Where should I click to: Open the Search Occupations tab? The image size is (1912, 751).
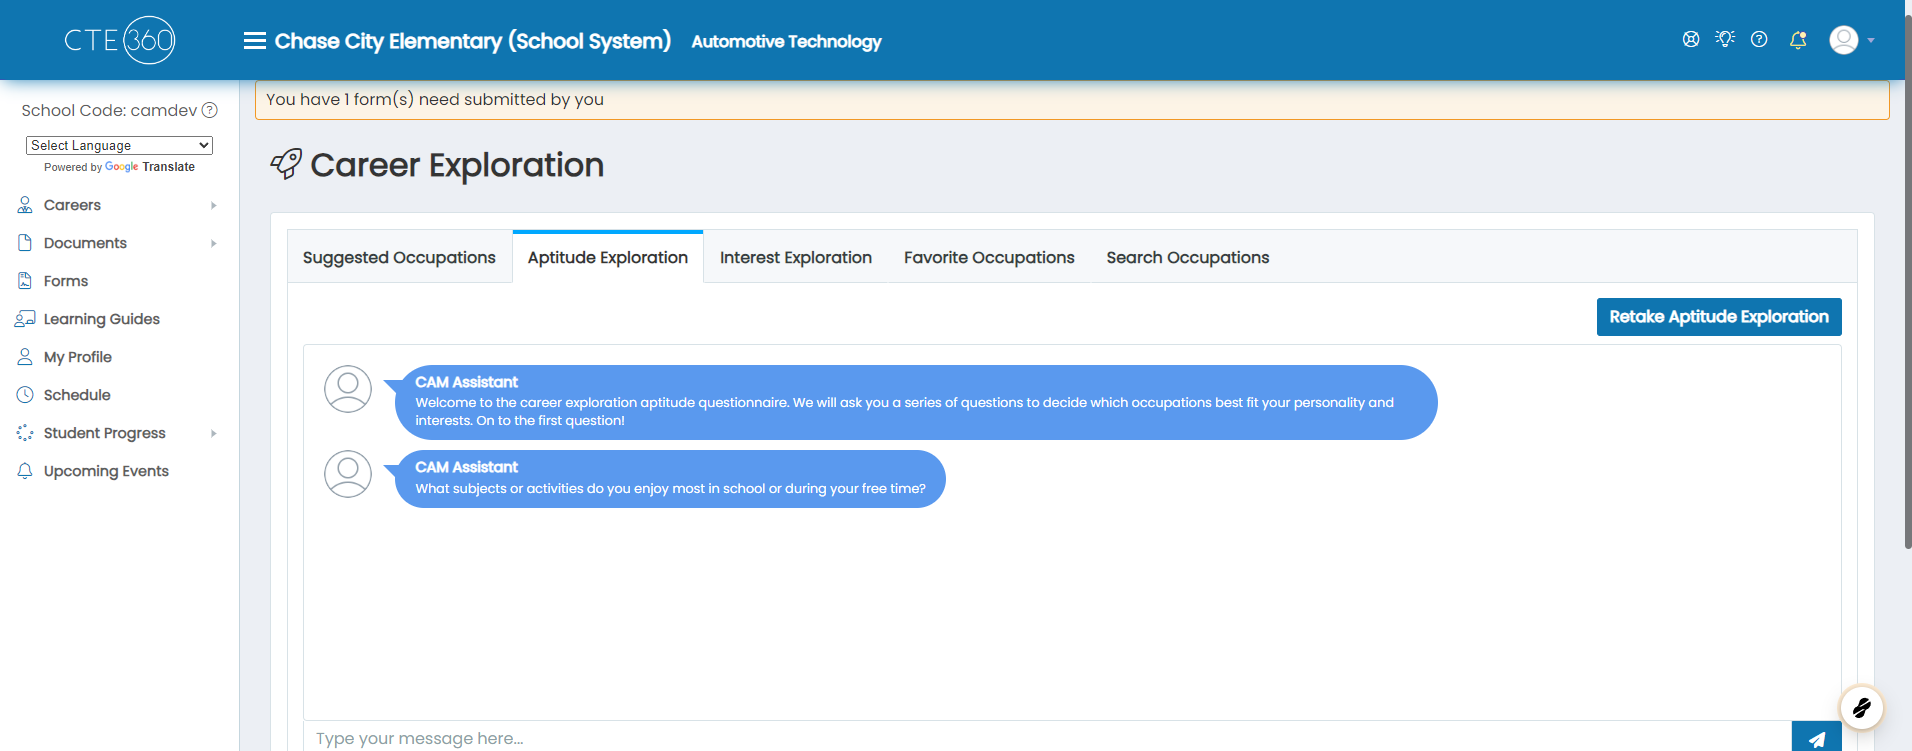(1188, 257)
